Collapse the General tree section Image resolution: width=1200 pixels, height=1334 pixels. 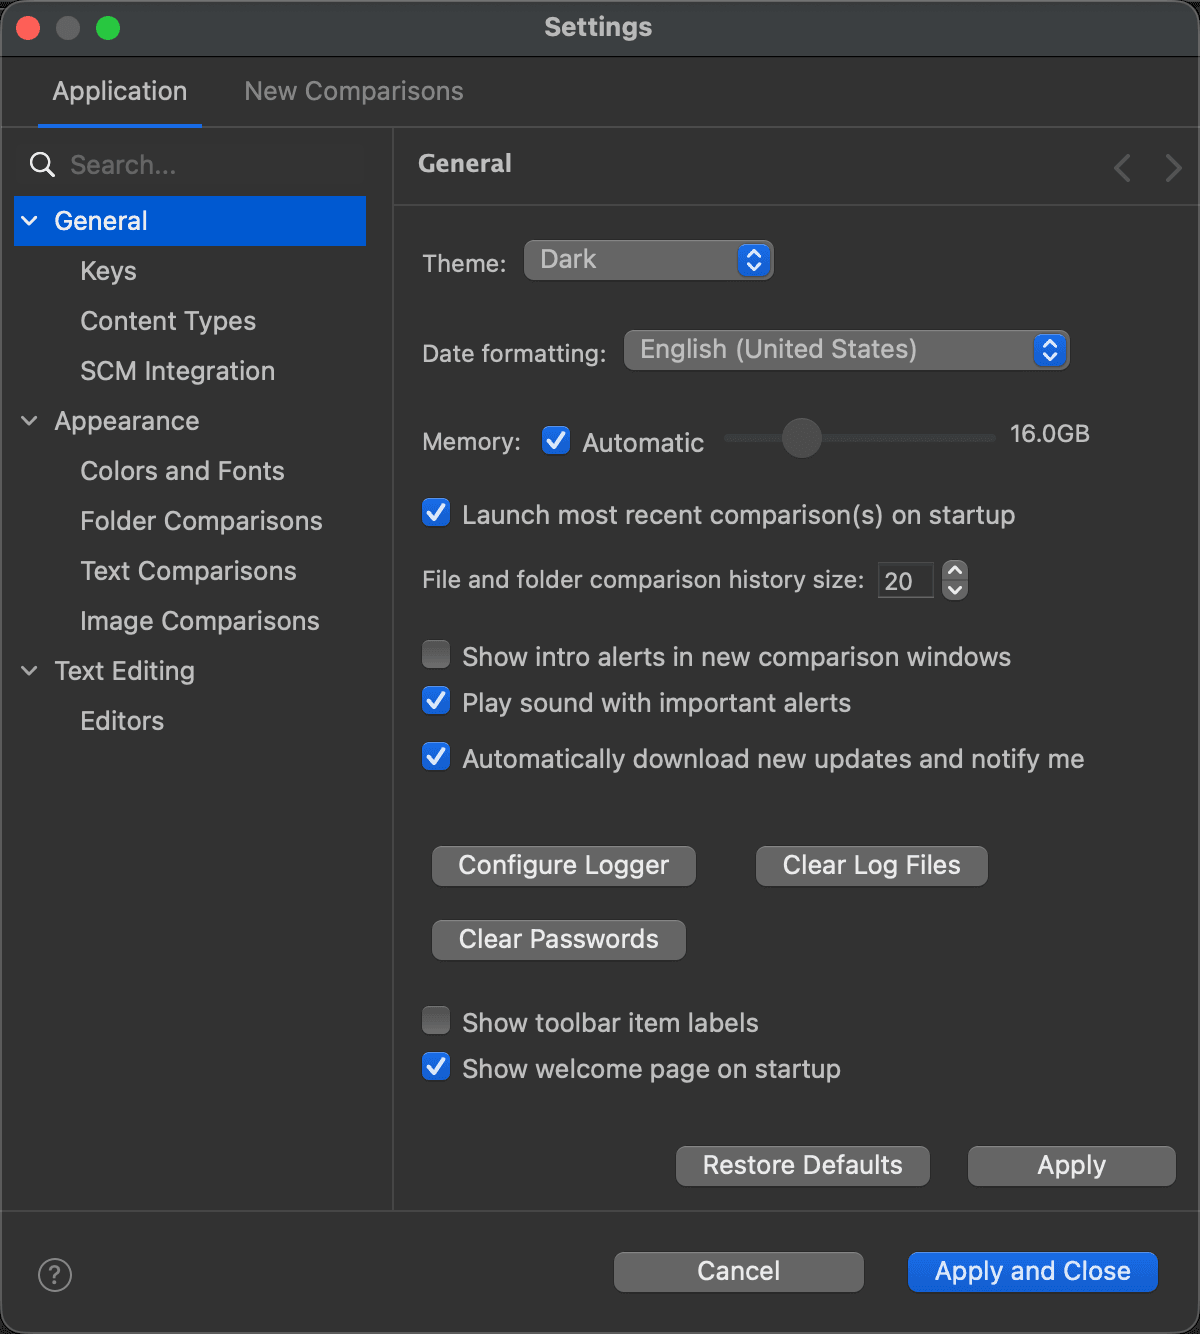(x=30, y=221)
